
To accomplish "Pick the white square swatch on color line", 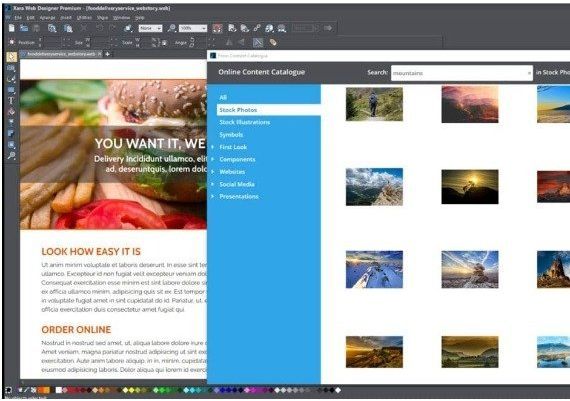I will (x=58, y=390).
